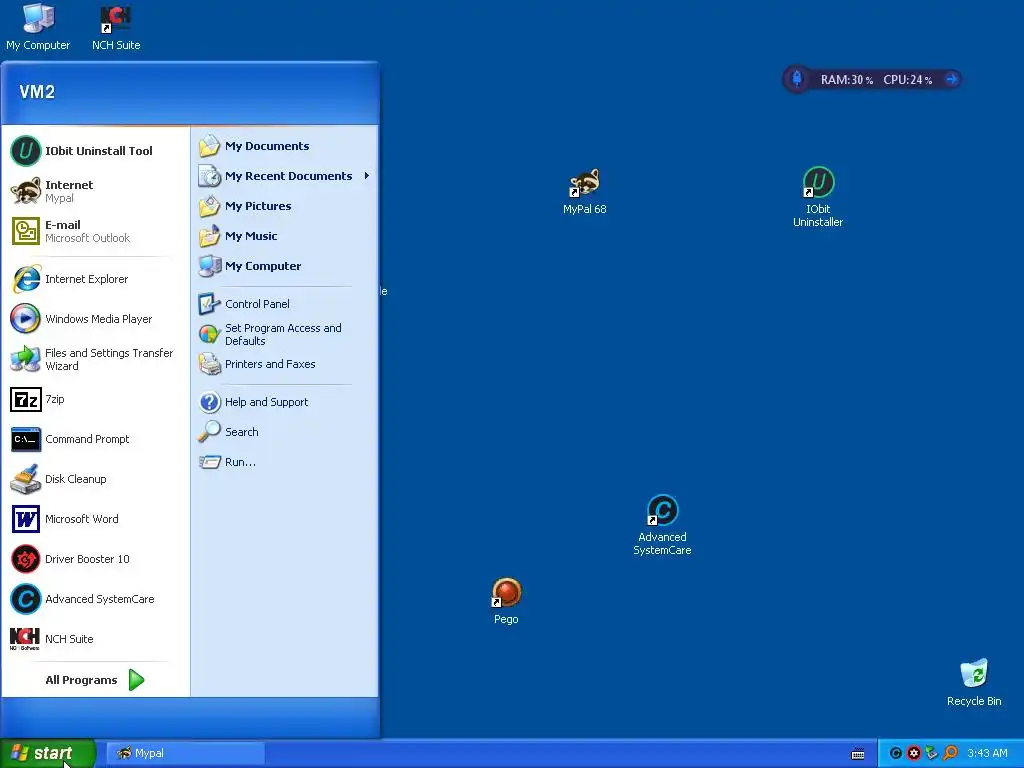
Task: Click RAM:30% reading on widget
Action: tap(846, 80)
